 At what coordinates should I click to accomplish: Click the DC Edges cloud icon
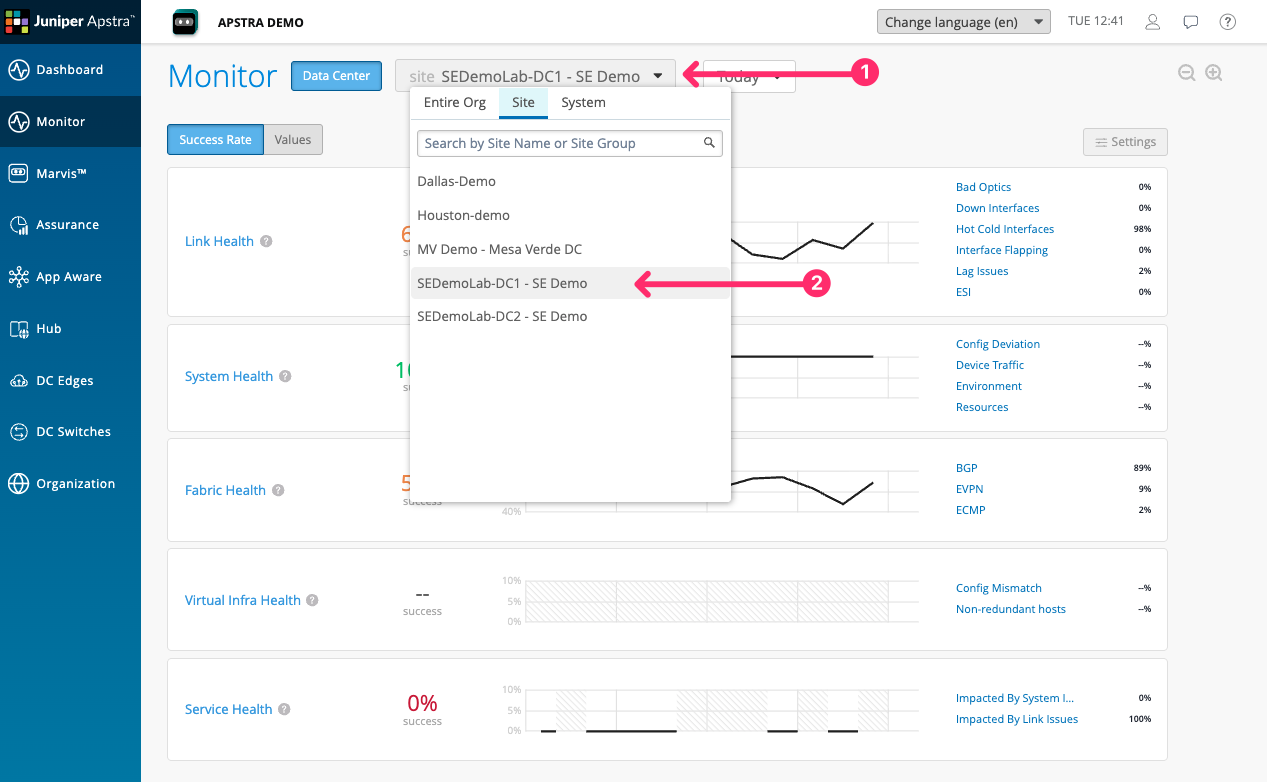(x=19, y=381)
